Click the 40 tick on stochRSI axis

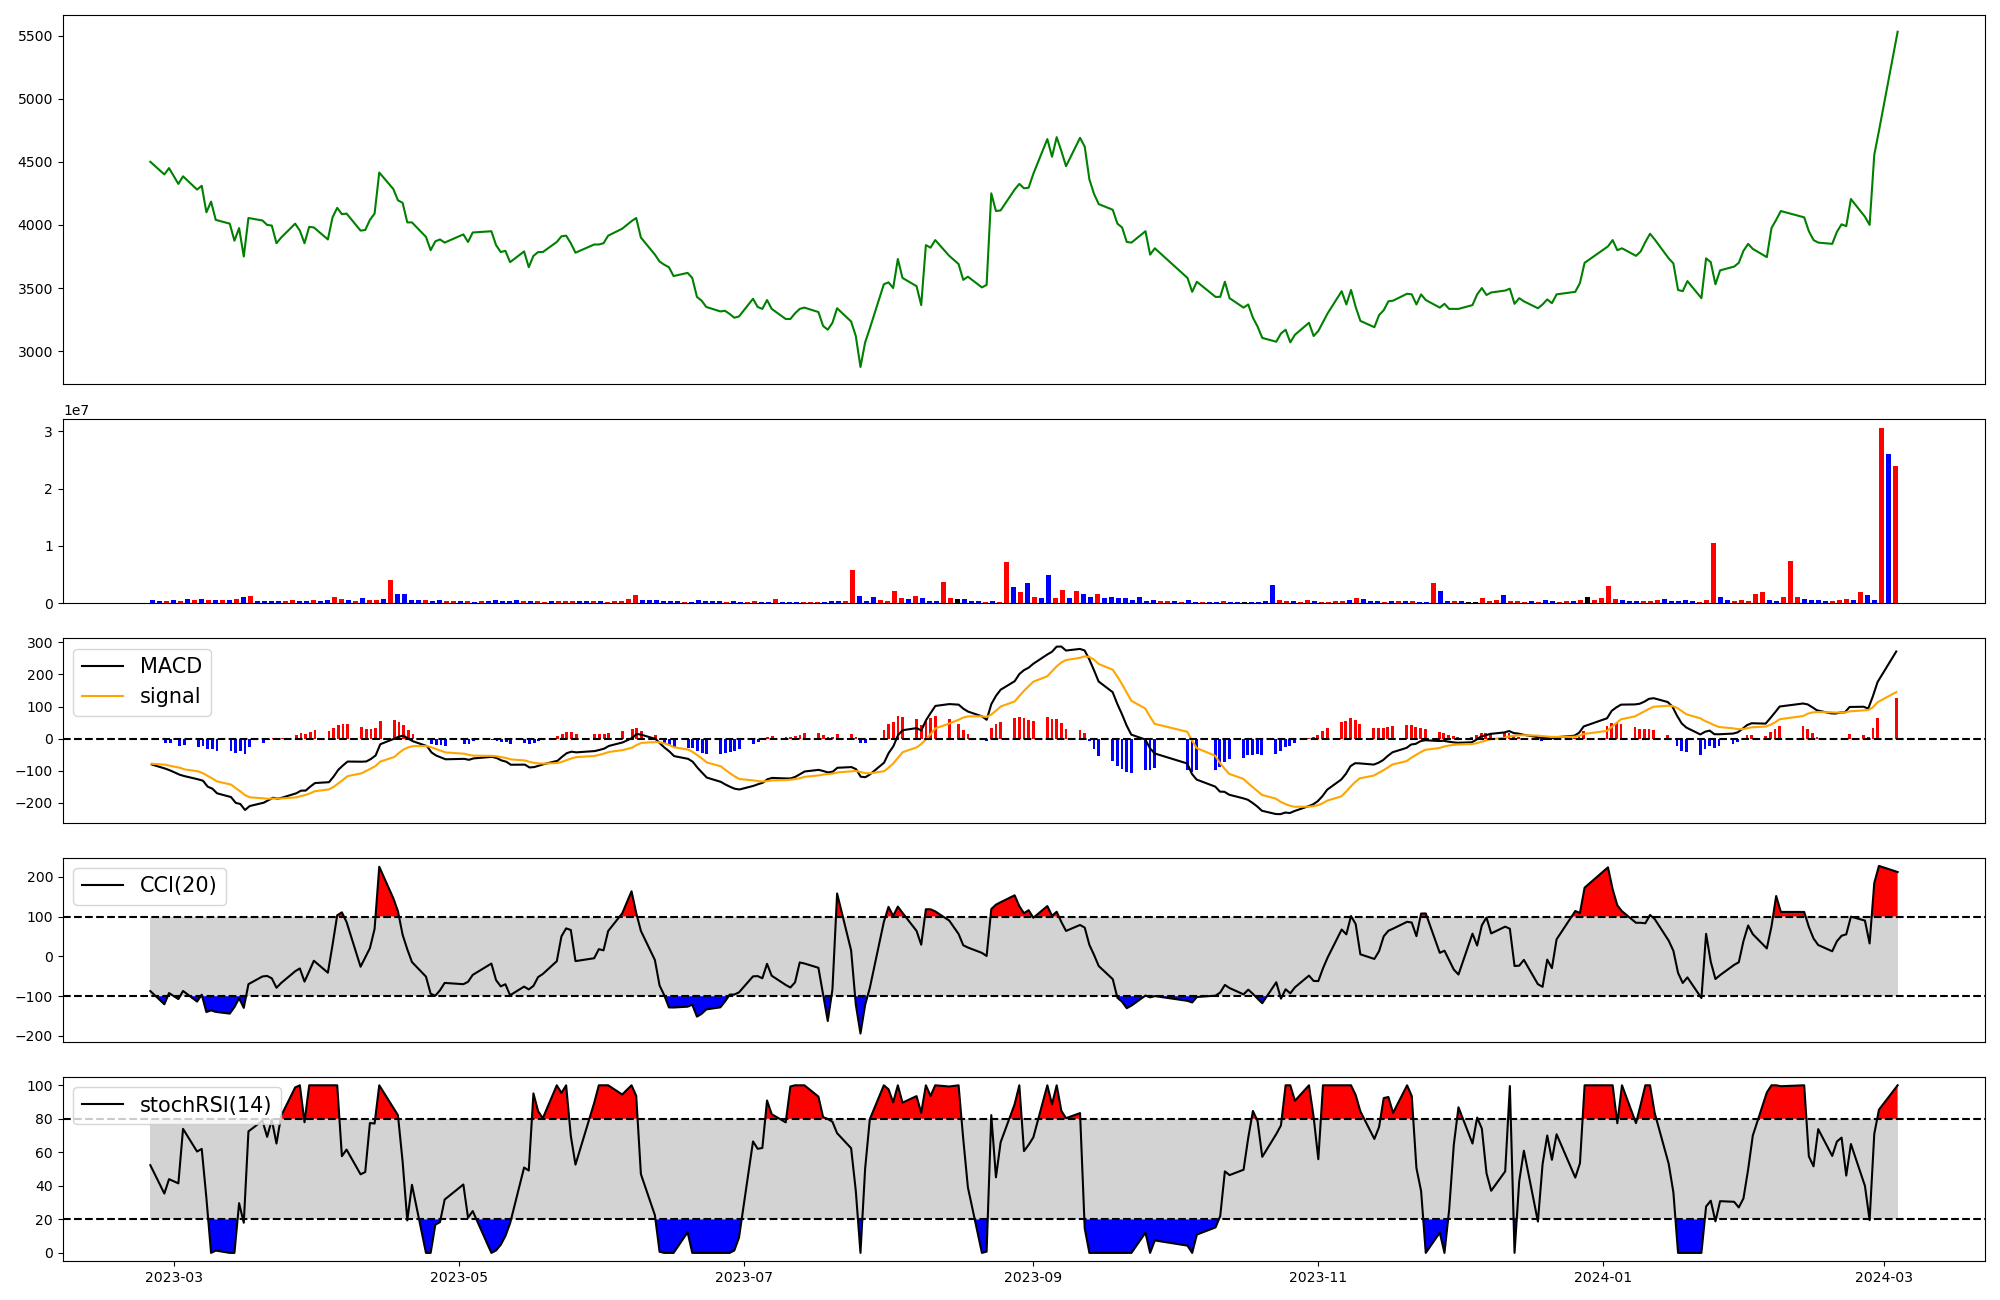click(45, 1186)
